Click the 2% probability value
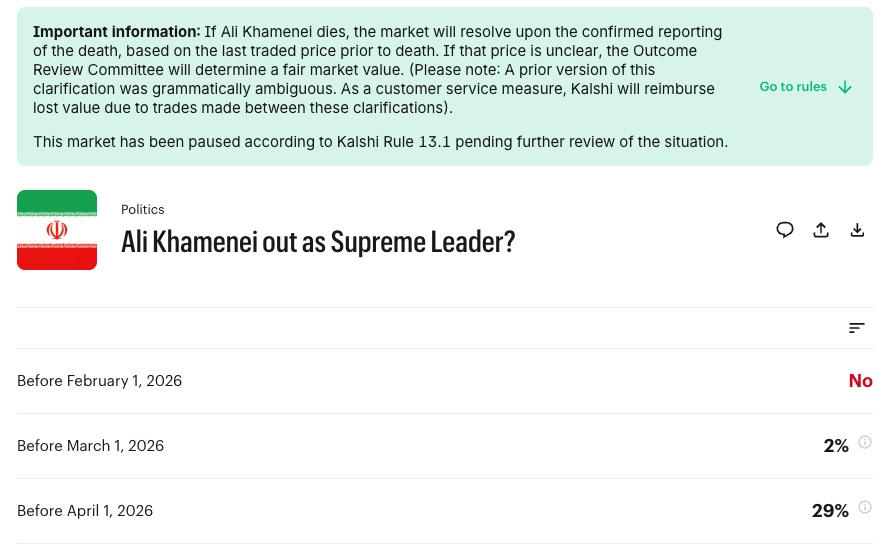 click(x=836, y=446)
